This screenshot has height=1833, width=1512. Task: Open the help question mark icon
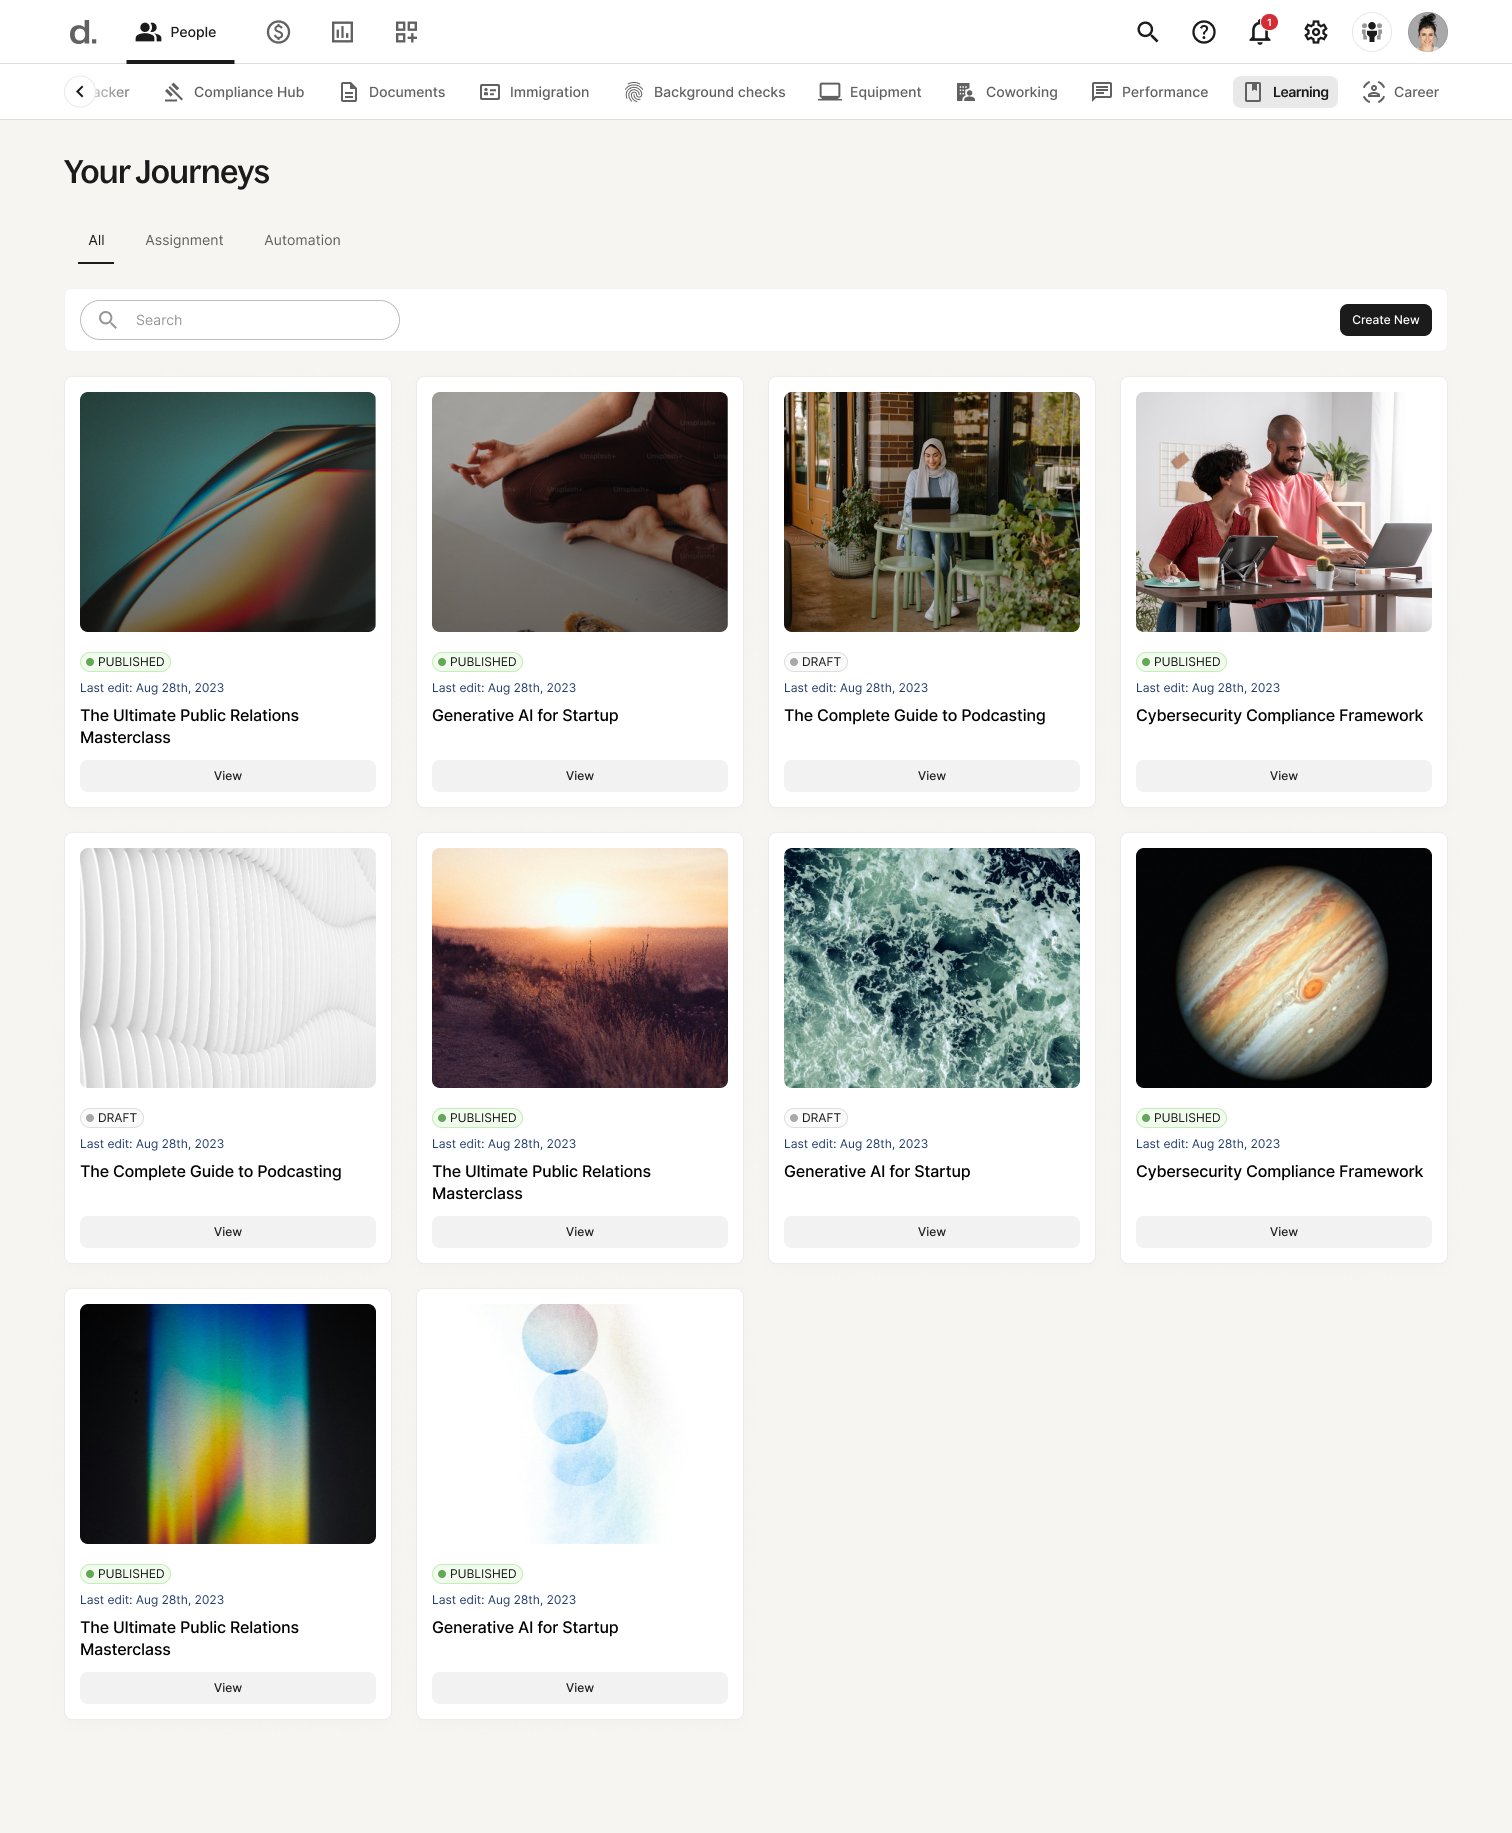pyautogui.click(x=1204, y=32)
